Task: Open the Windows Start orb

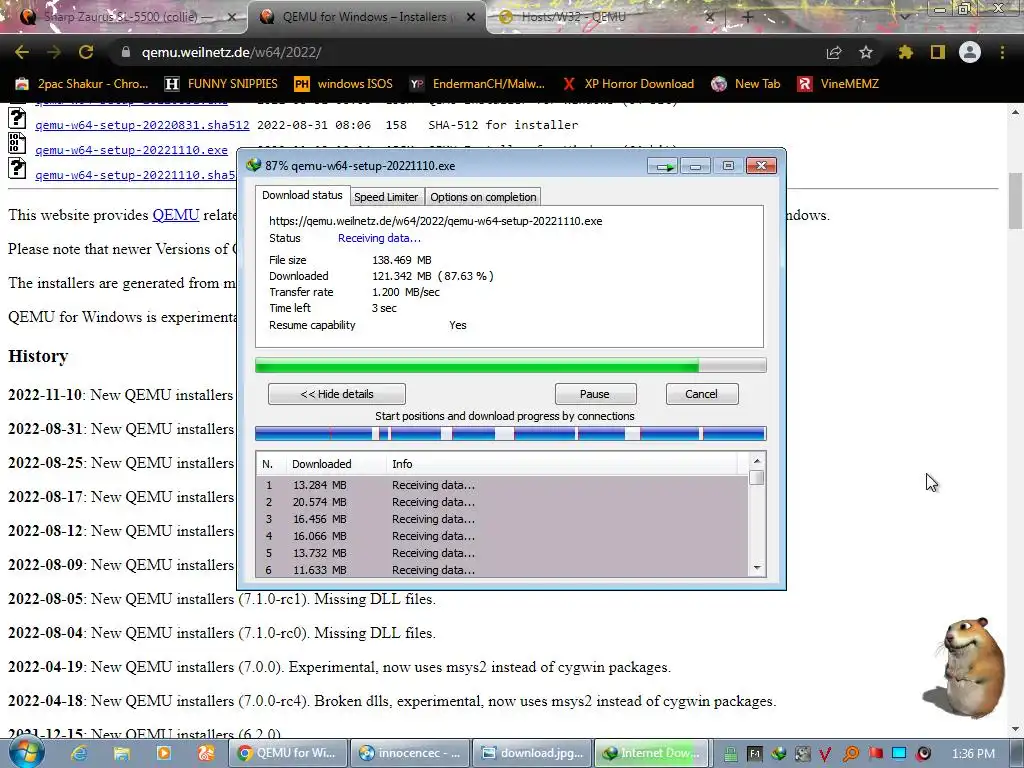Action: [27, 752]
